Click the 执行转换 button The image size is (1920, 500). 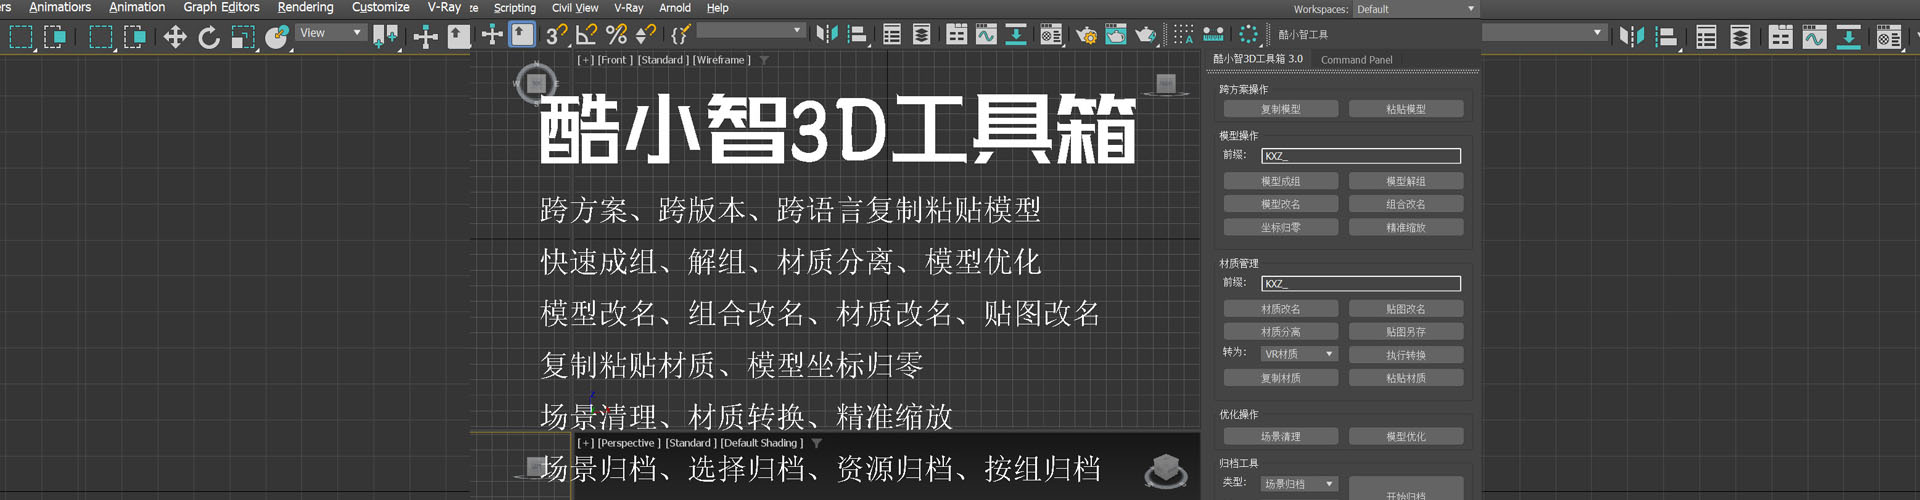coord(1405,355)
